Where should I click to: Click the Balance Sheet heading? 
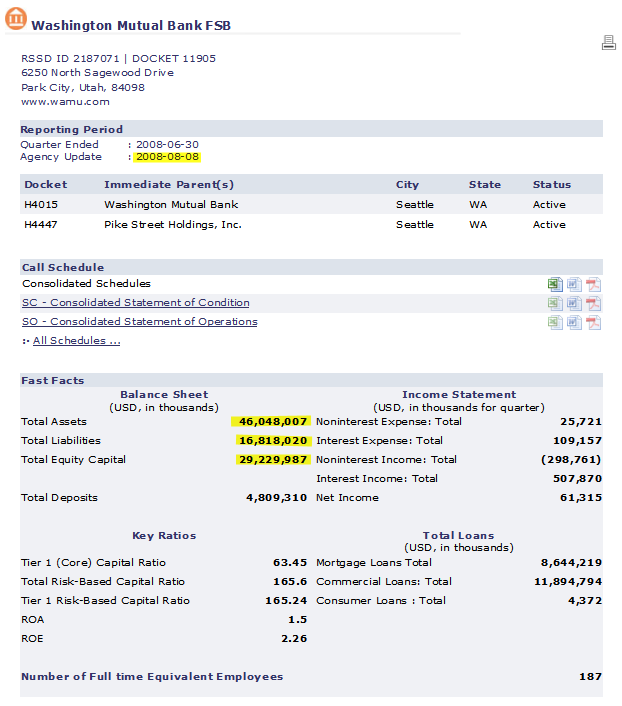pyautogui.click(x=164, y=394)
